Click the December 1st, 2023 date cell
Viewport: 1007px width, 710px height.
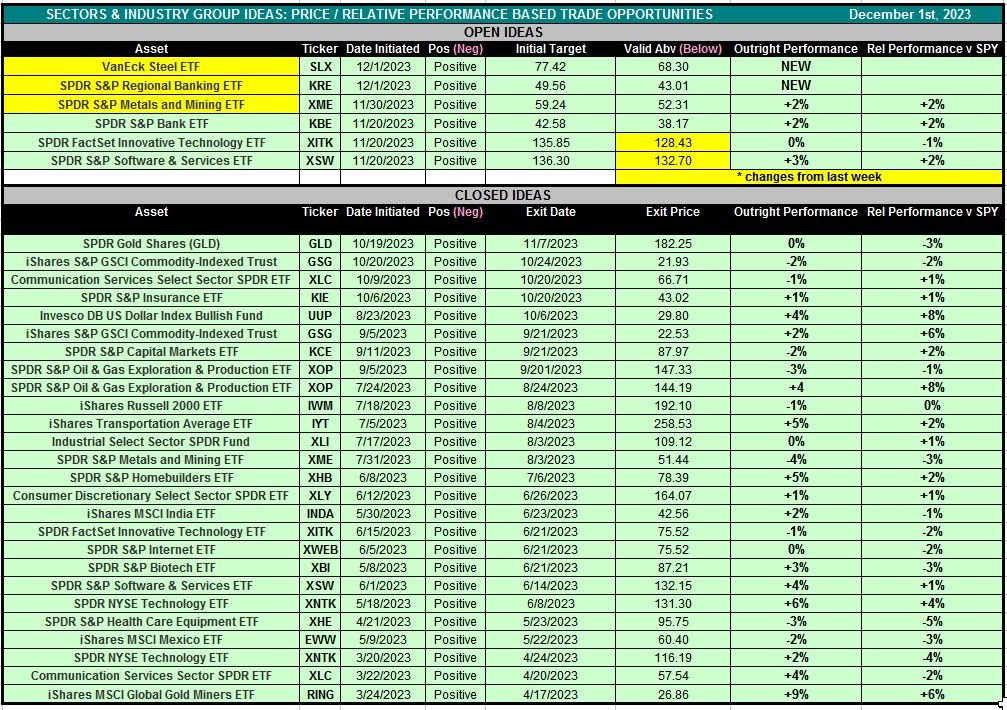(911, 14)
